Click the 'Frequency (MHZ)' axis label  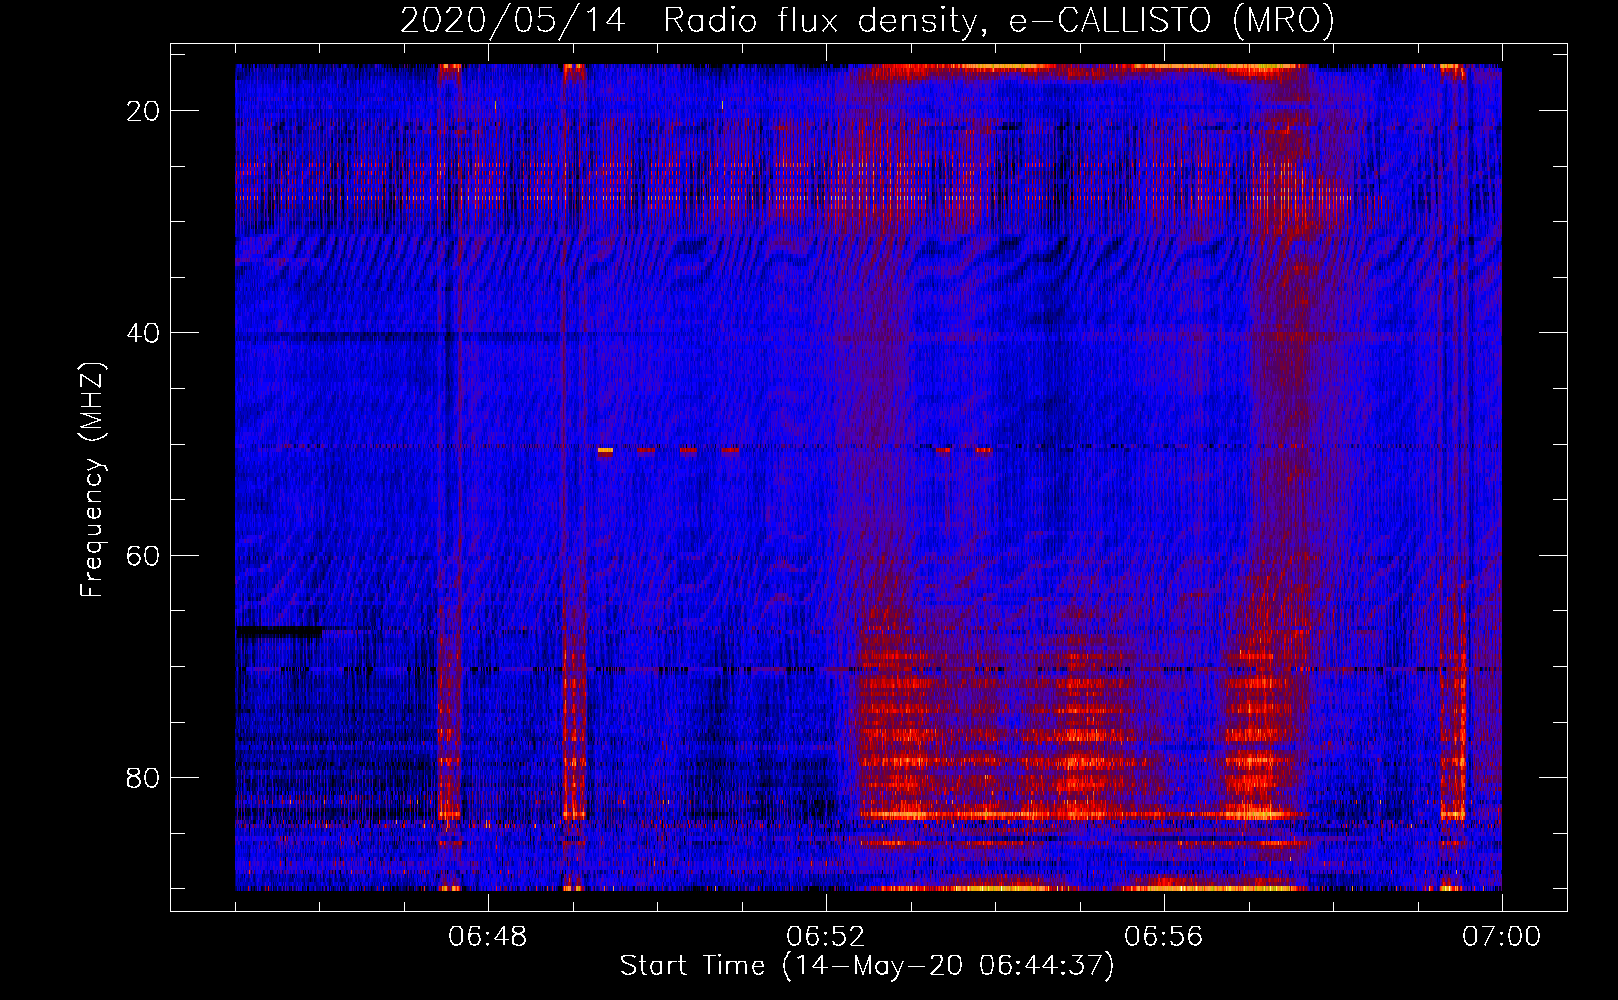(92, 480)
